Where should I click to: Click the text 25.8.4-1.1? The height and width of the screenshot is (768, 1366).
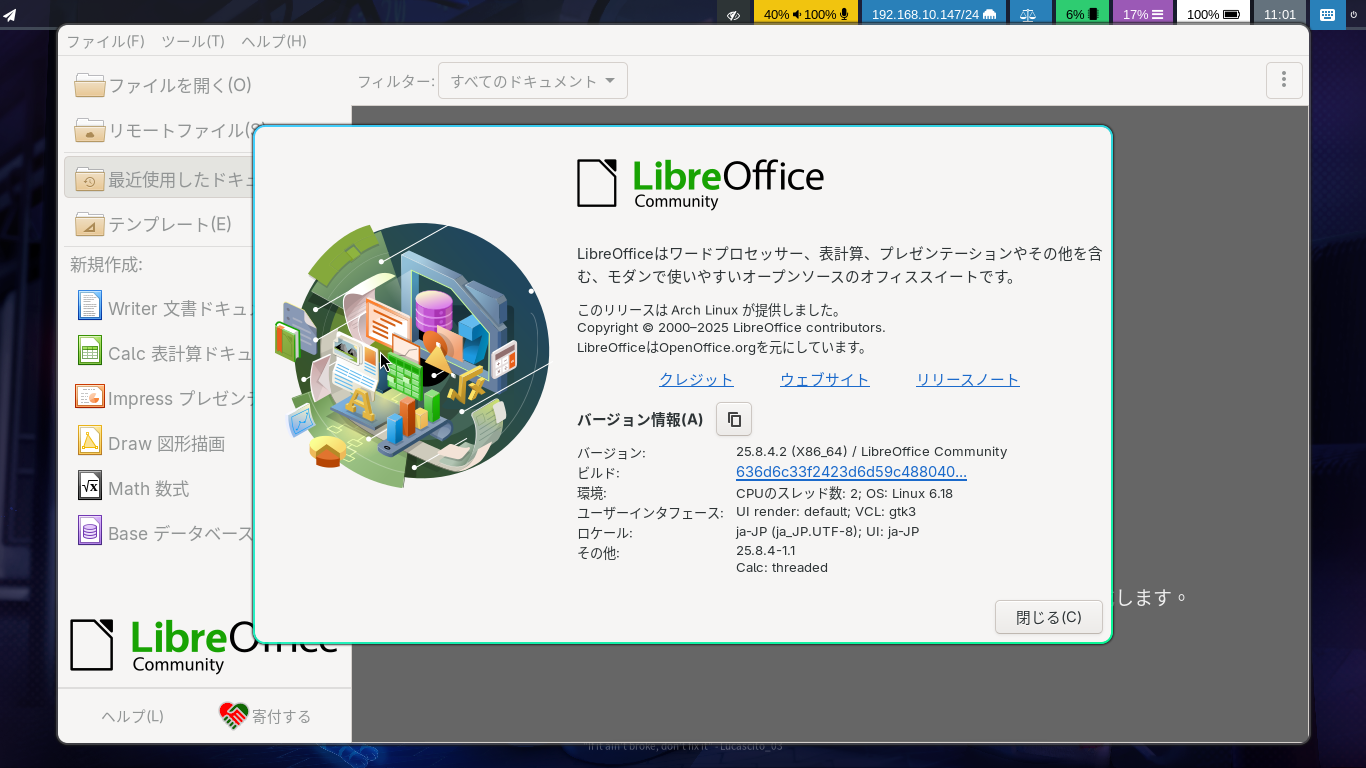pyautogui.click(x=766, y=550)
